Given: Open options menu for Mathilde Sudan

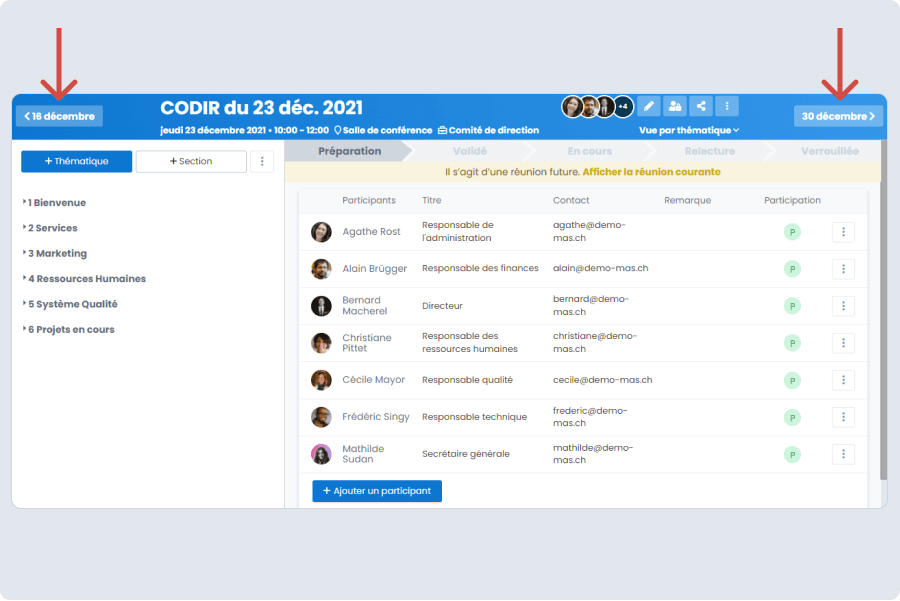Looking at the screenshot, I should 843,454.
